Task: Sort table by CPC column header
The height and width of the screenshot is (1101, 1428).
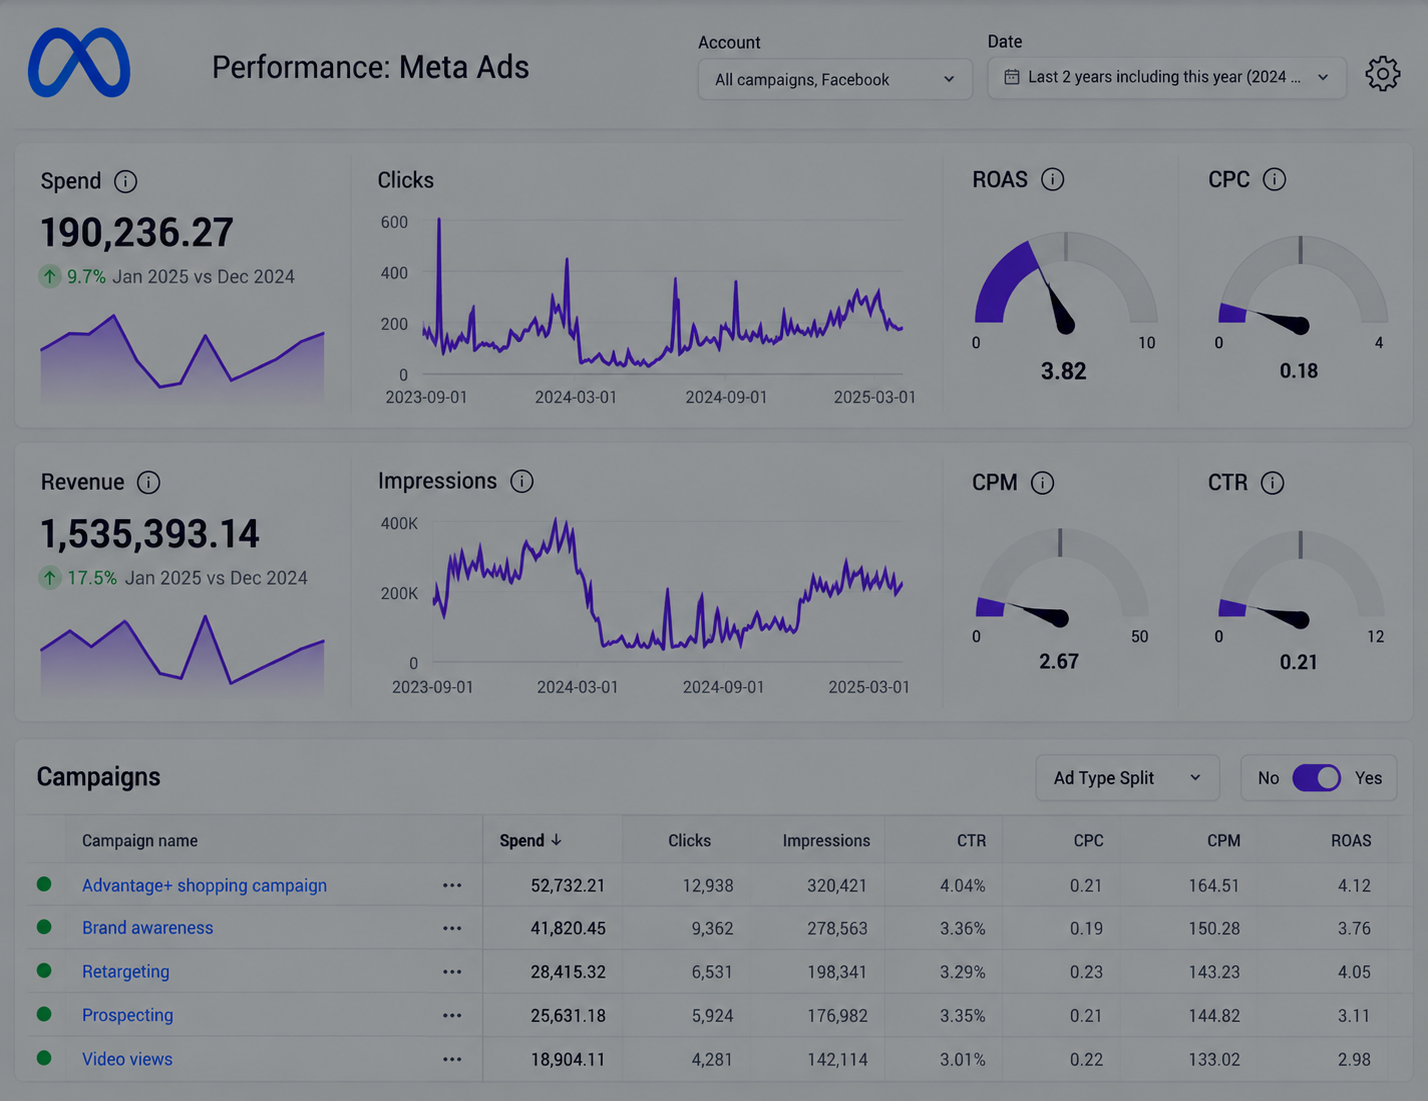Action: [x=1088, y=841]
